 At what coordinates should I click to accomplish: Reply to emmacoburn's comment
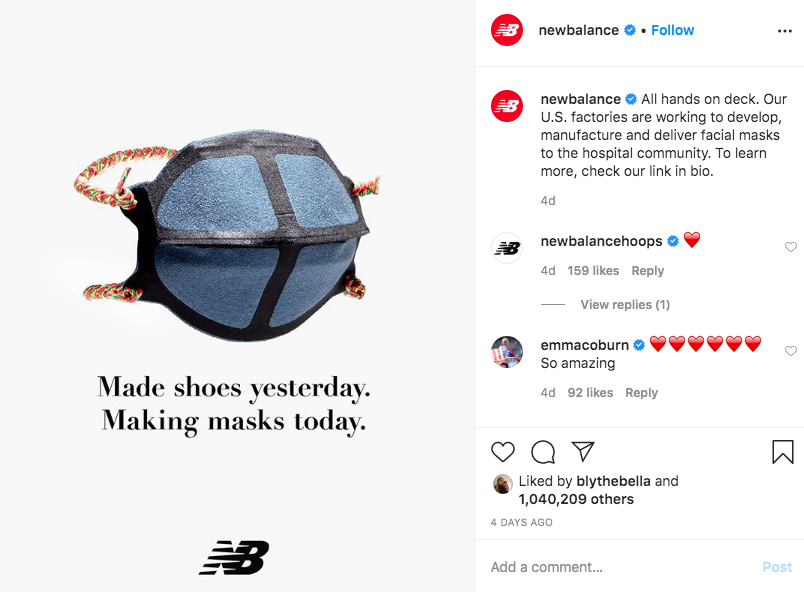click(641, 393)
